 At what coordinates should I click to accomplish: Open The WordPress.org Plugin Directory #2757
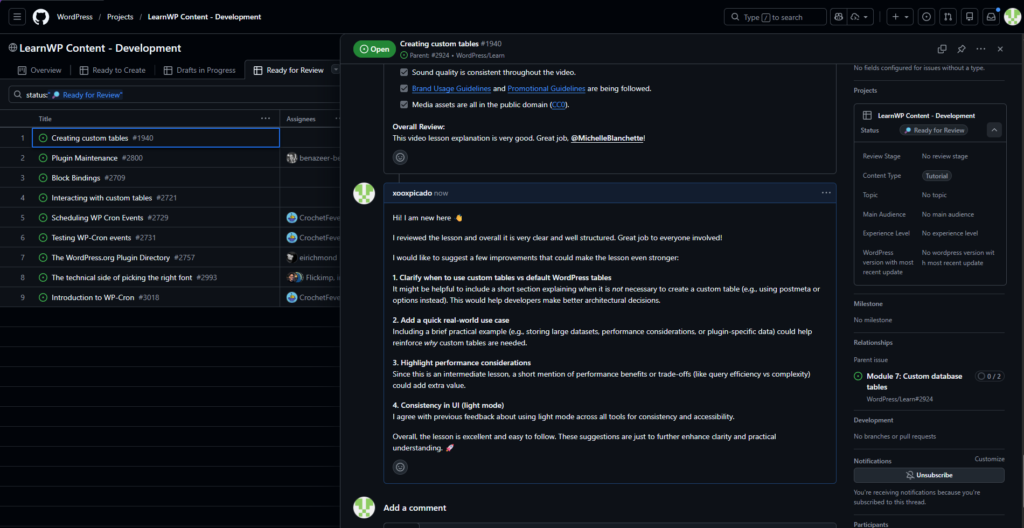coord(123,257)
